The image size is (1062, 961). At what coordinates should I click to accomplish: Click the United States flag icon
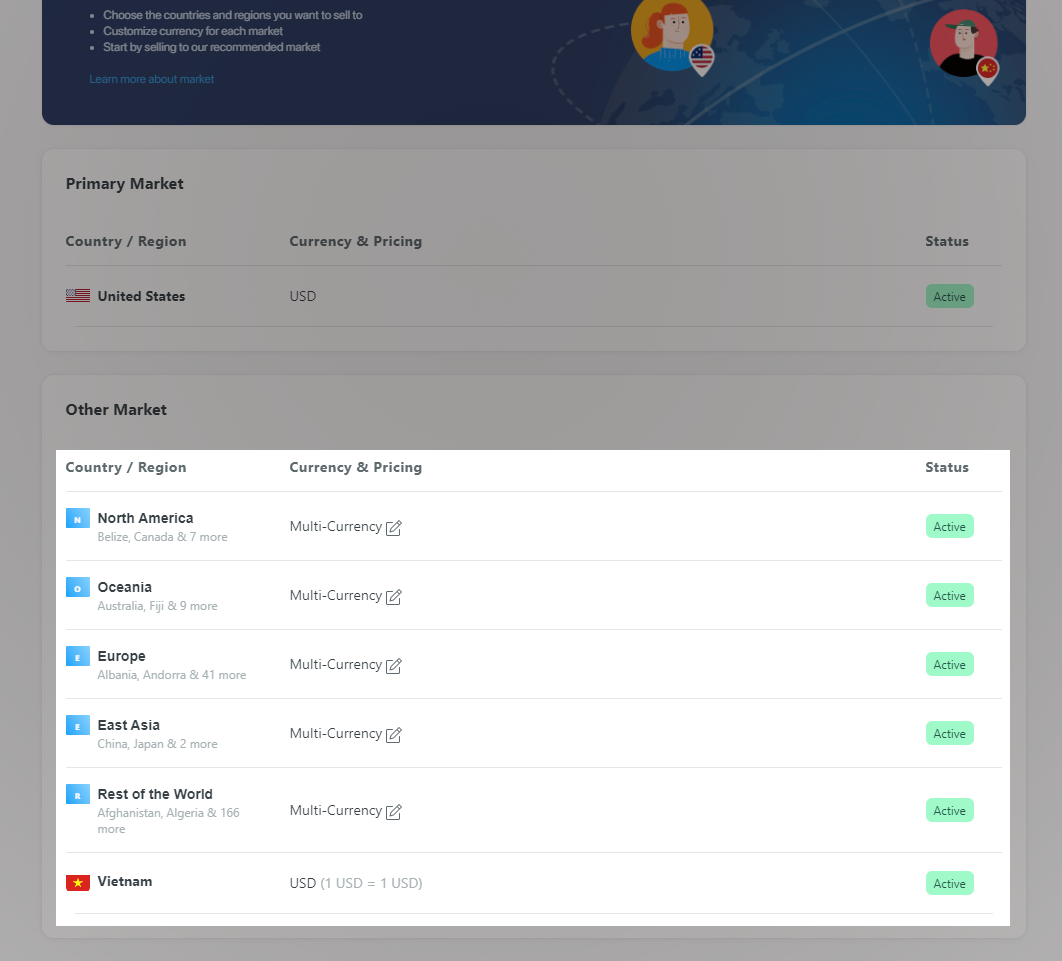click(x=78, y=296)
